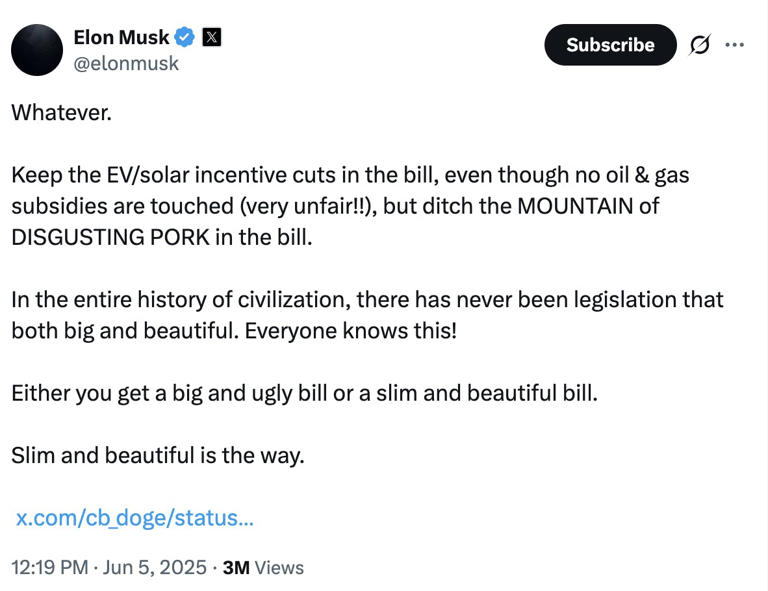Screen dimensions: 768x591
Task: Click the X affiliate badge icon
Action: tap(211, 38)
